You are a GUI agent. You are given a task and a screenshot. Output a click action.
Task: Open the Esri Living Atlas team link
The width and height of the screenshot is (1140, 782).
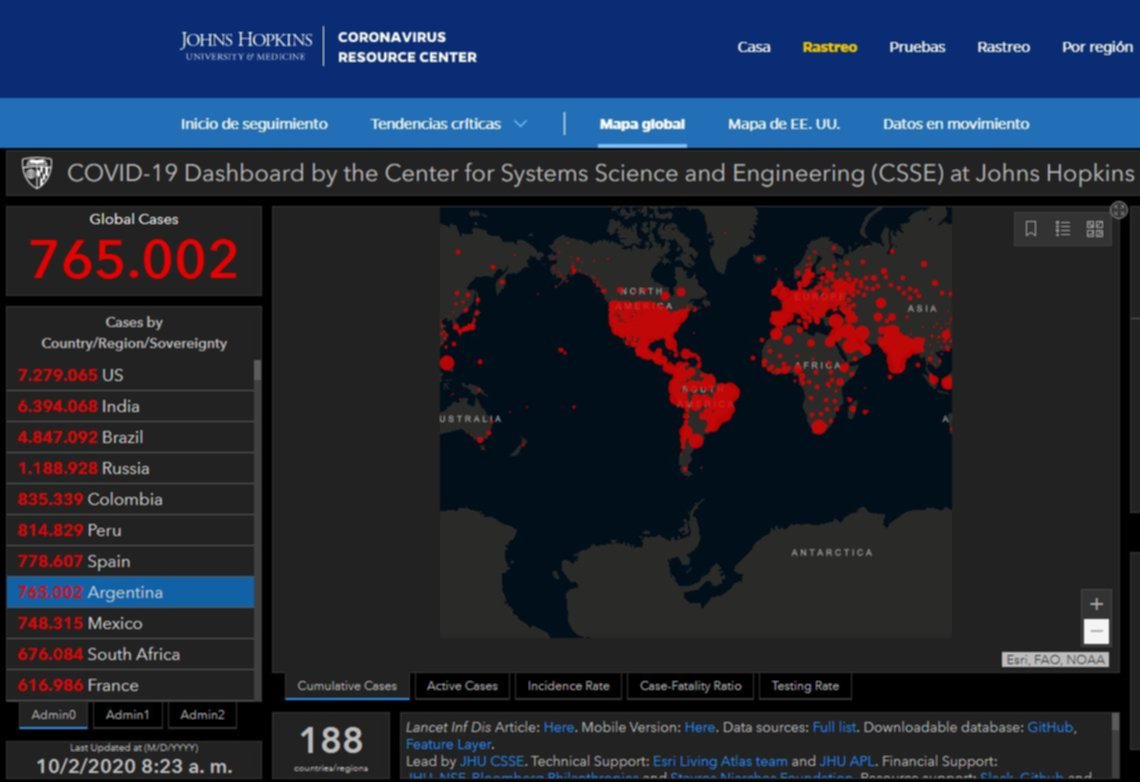tap(720, 761)
